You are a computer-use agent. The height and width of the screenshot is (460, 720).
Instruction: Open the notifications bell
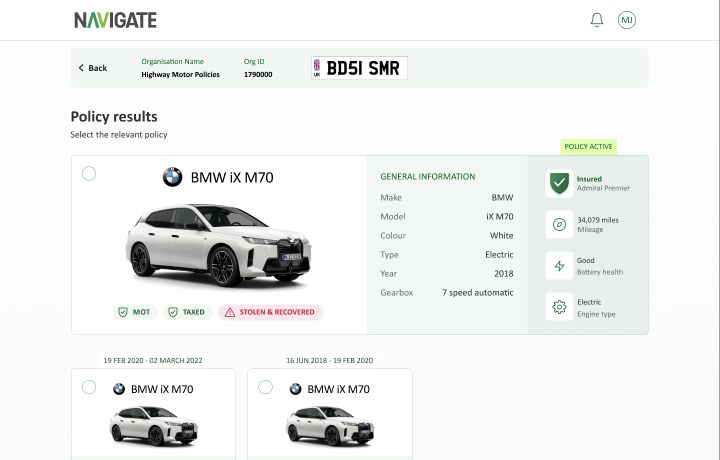pyautogui.click(x=596, y=20)
